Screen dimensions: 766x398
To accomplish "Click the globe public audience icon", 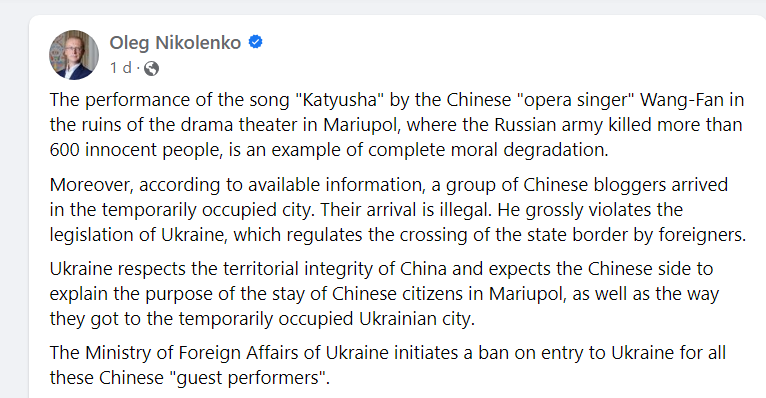I will point(151,68).
